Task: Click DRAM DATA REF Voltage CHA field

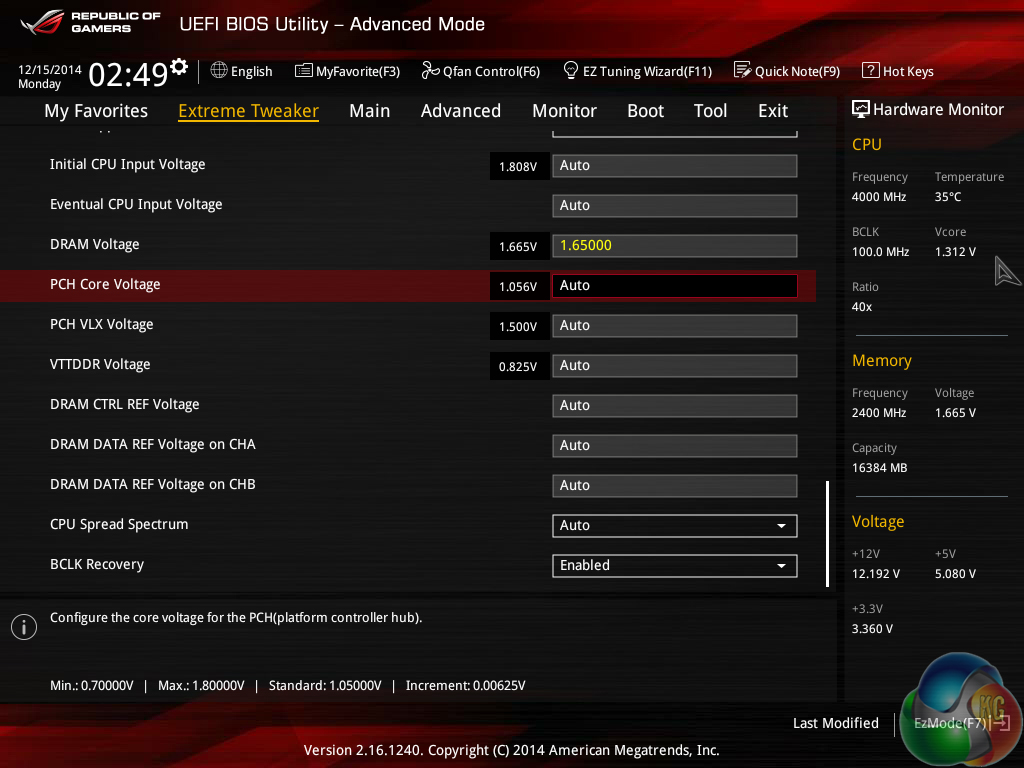Action: (x=675, y=445)
